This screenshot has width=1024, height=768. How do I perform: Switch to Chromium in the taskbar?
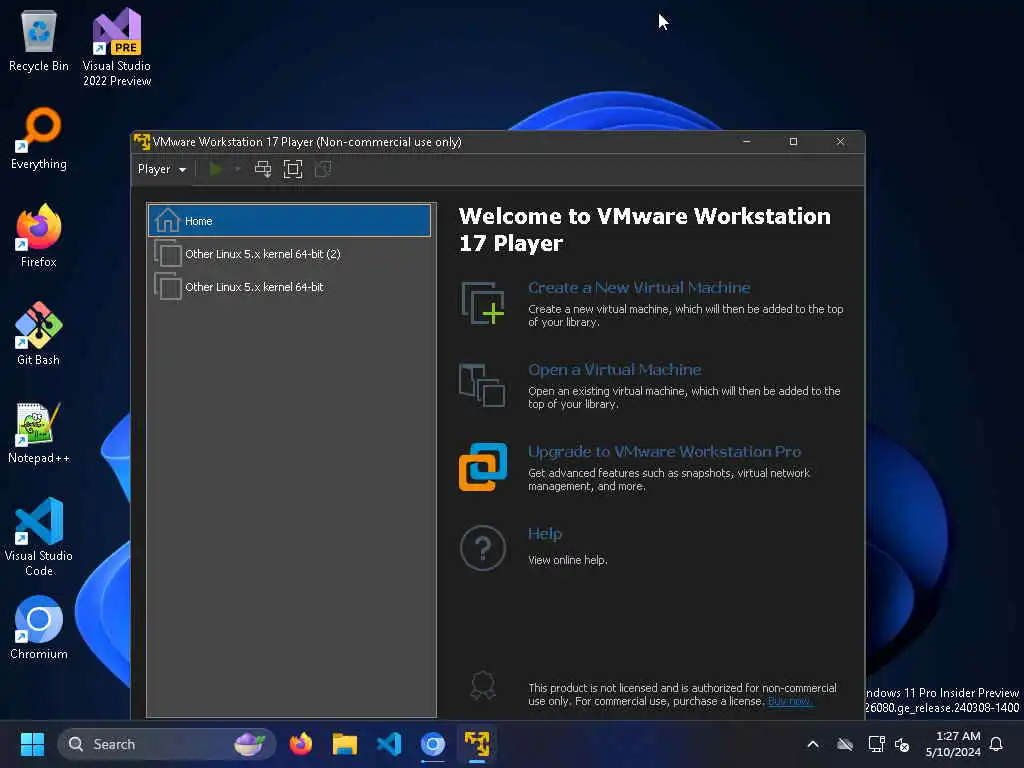(433, 744)
